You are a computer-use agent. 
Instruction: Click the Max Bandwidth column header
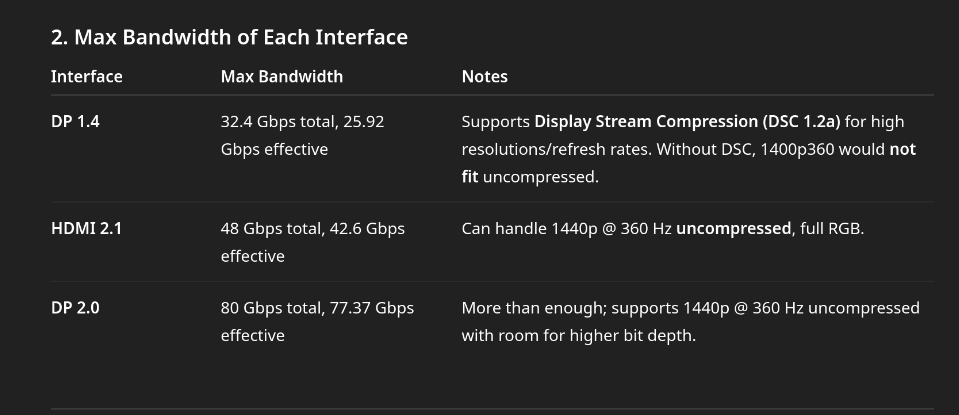(282, 76)
